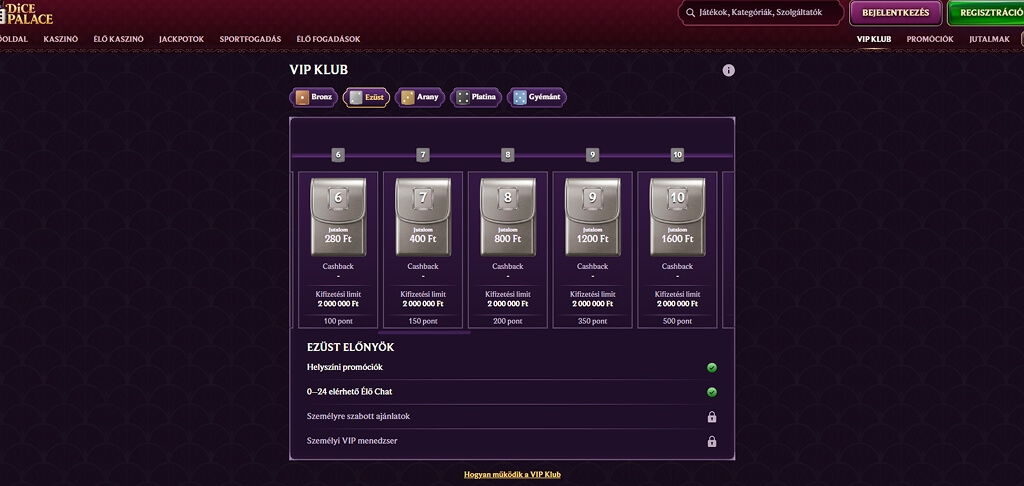Click lock icon for Személyi VIP menedzser
This screenshot has width=1024, height=486.
(712, 442)
